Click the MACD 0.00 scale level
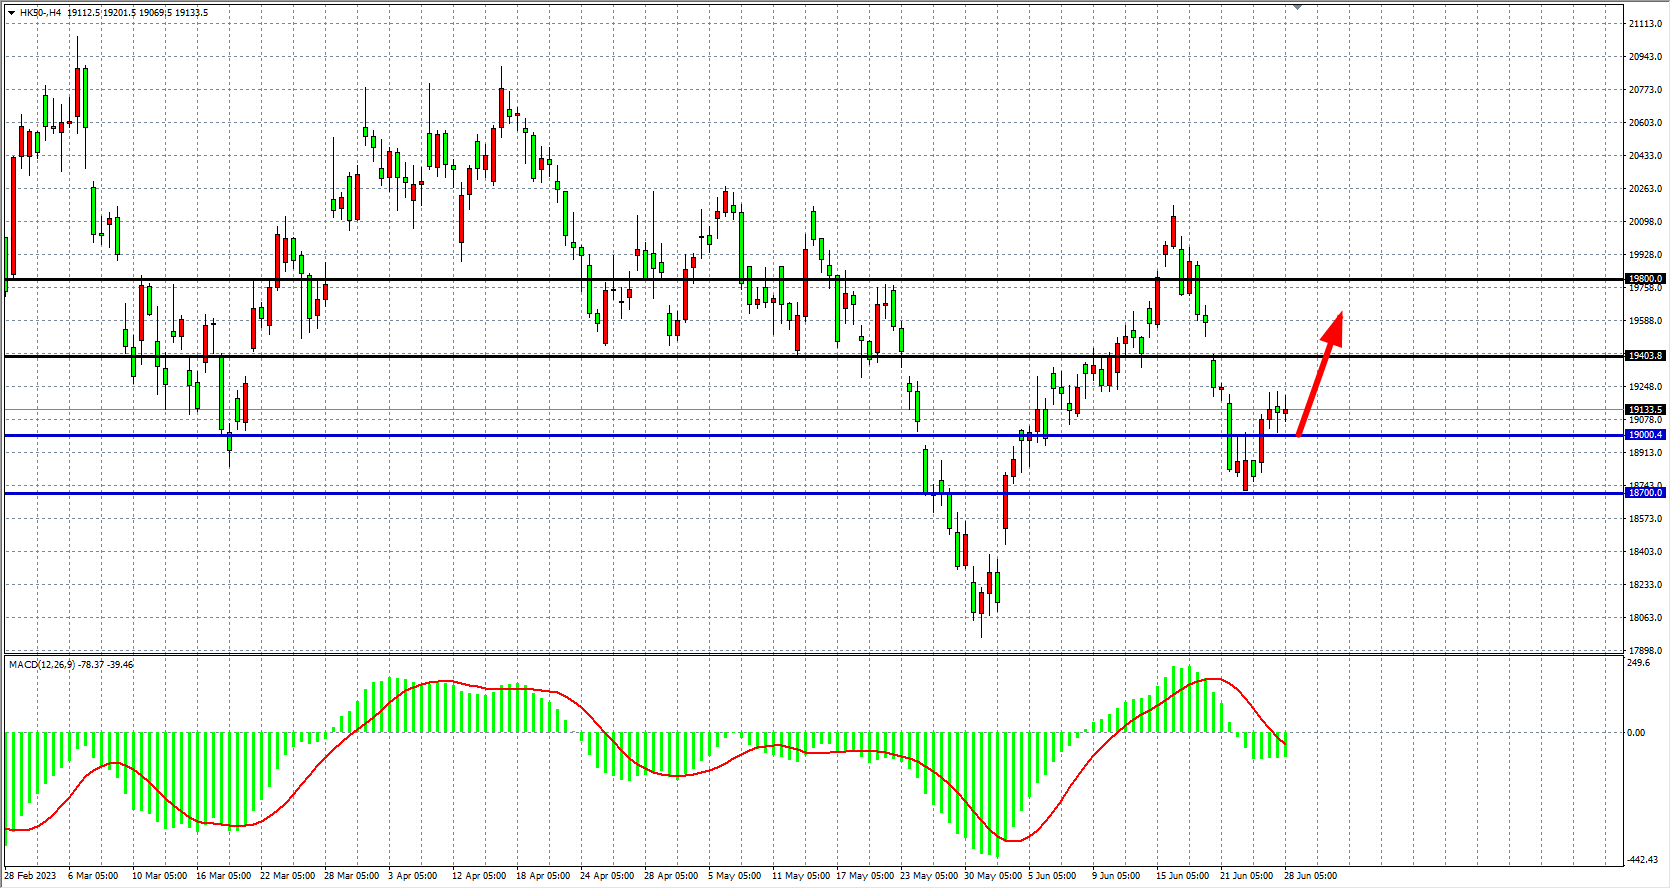This screenshot has height=889, width=1671. 1636,733
